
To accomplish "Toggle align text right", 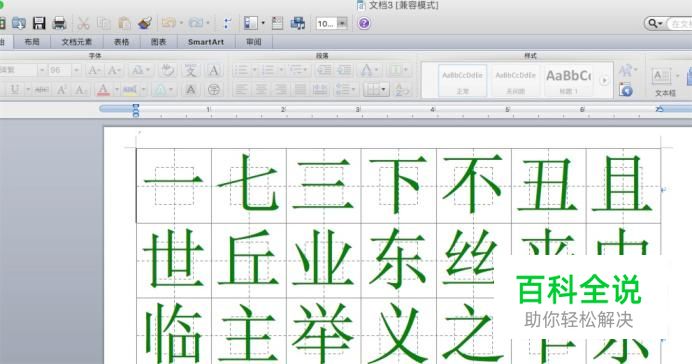I will click(281, 90).
